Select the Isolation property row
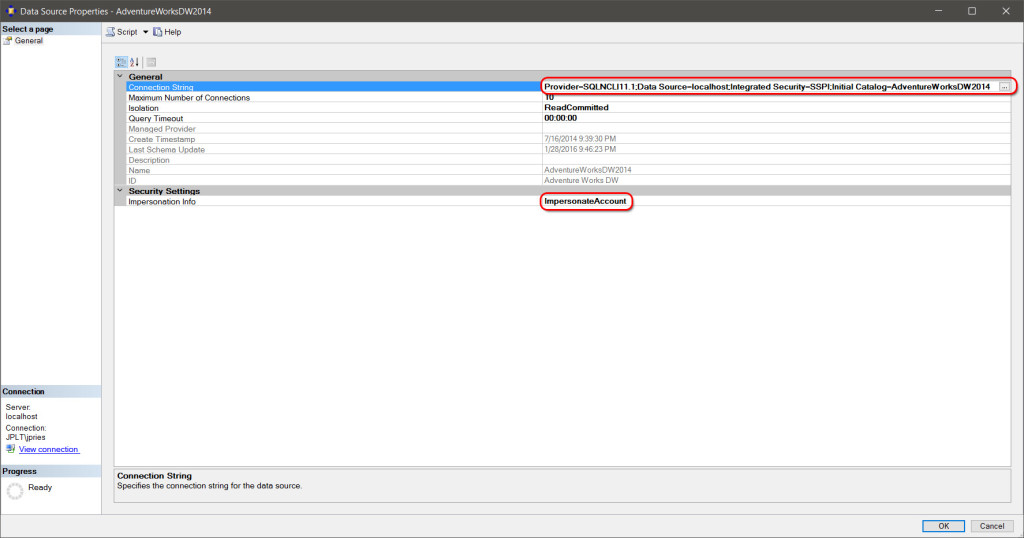The width and height of the screenshot is (1024, 538). [143, 108]
